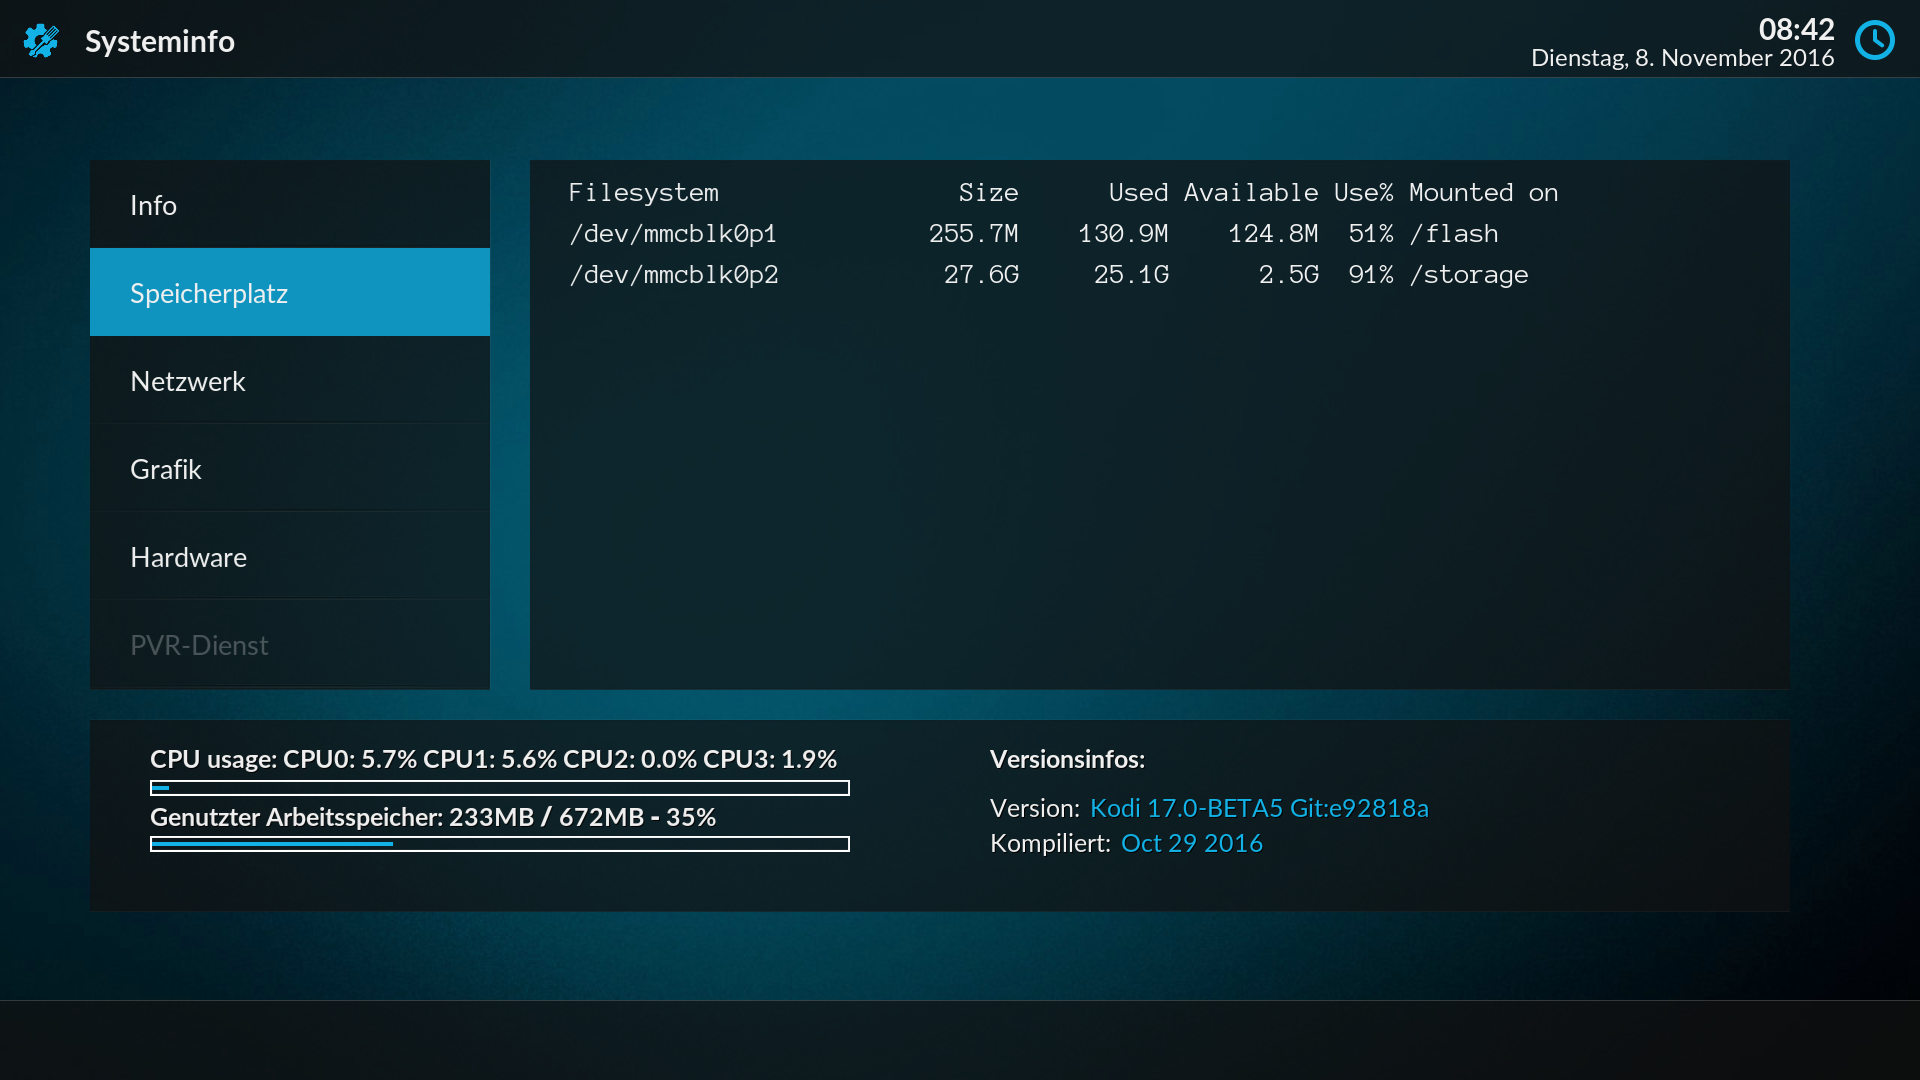Image resolution: width=1920 pixels, height=1080 pixels.
Task: Click the 08:42 time display
Action: (1795, 29)
